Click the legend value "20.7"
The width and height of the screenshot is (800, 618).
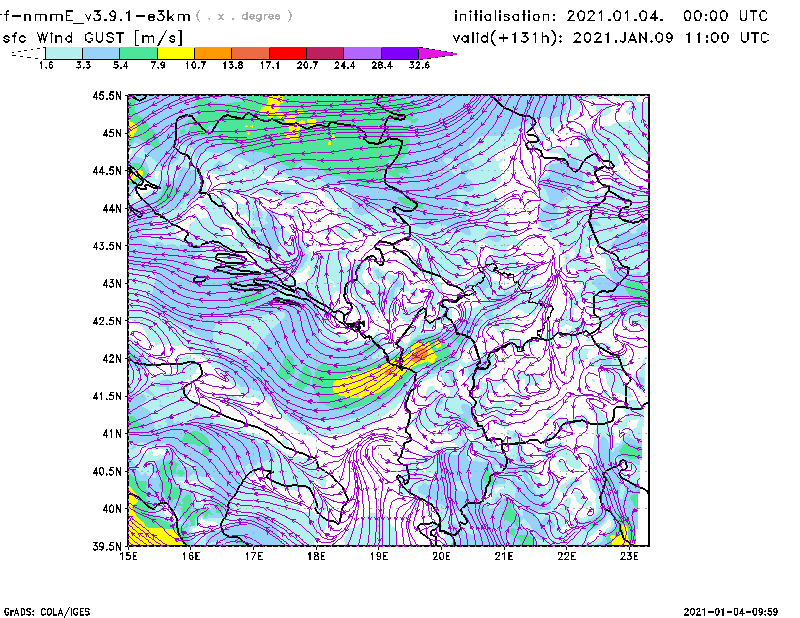pos(307,65)
